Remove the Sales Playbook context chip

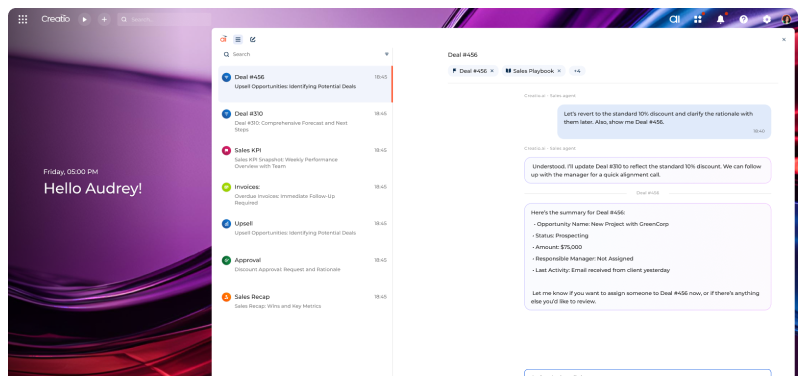pos(559,71)
